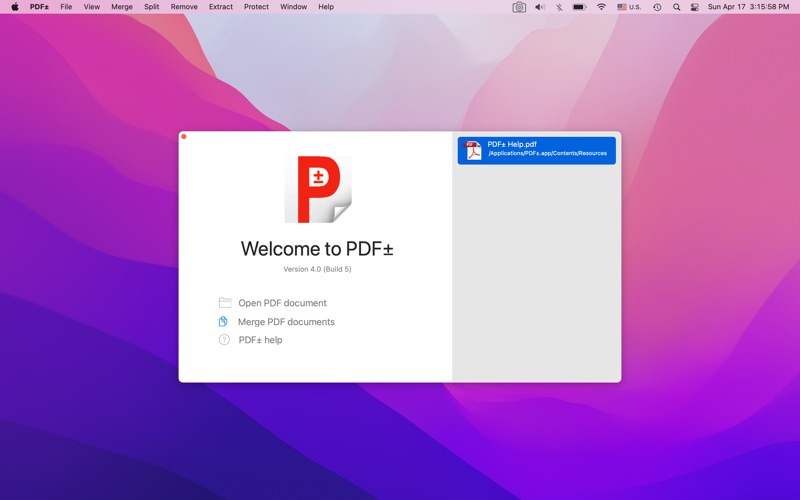Click the Merge PDF documents link
This screenshot has width=800, height=500.
(286, 322)
